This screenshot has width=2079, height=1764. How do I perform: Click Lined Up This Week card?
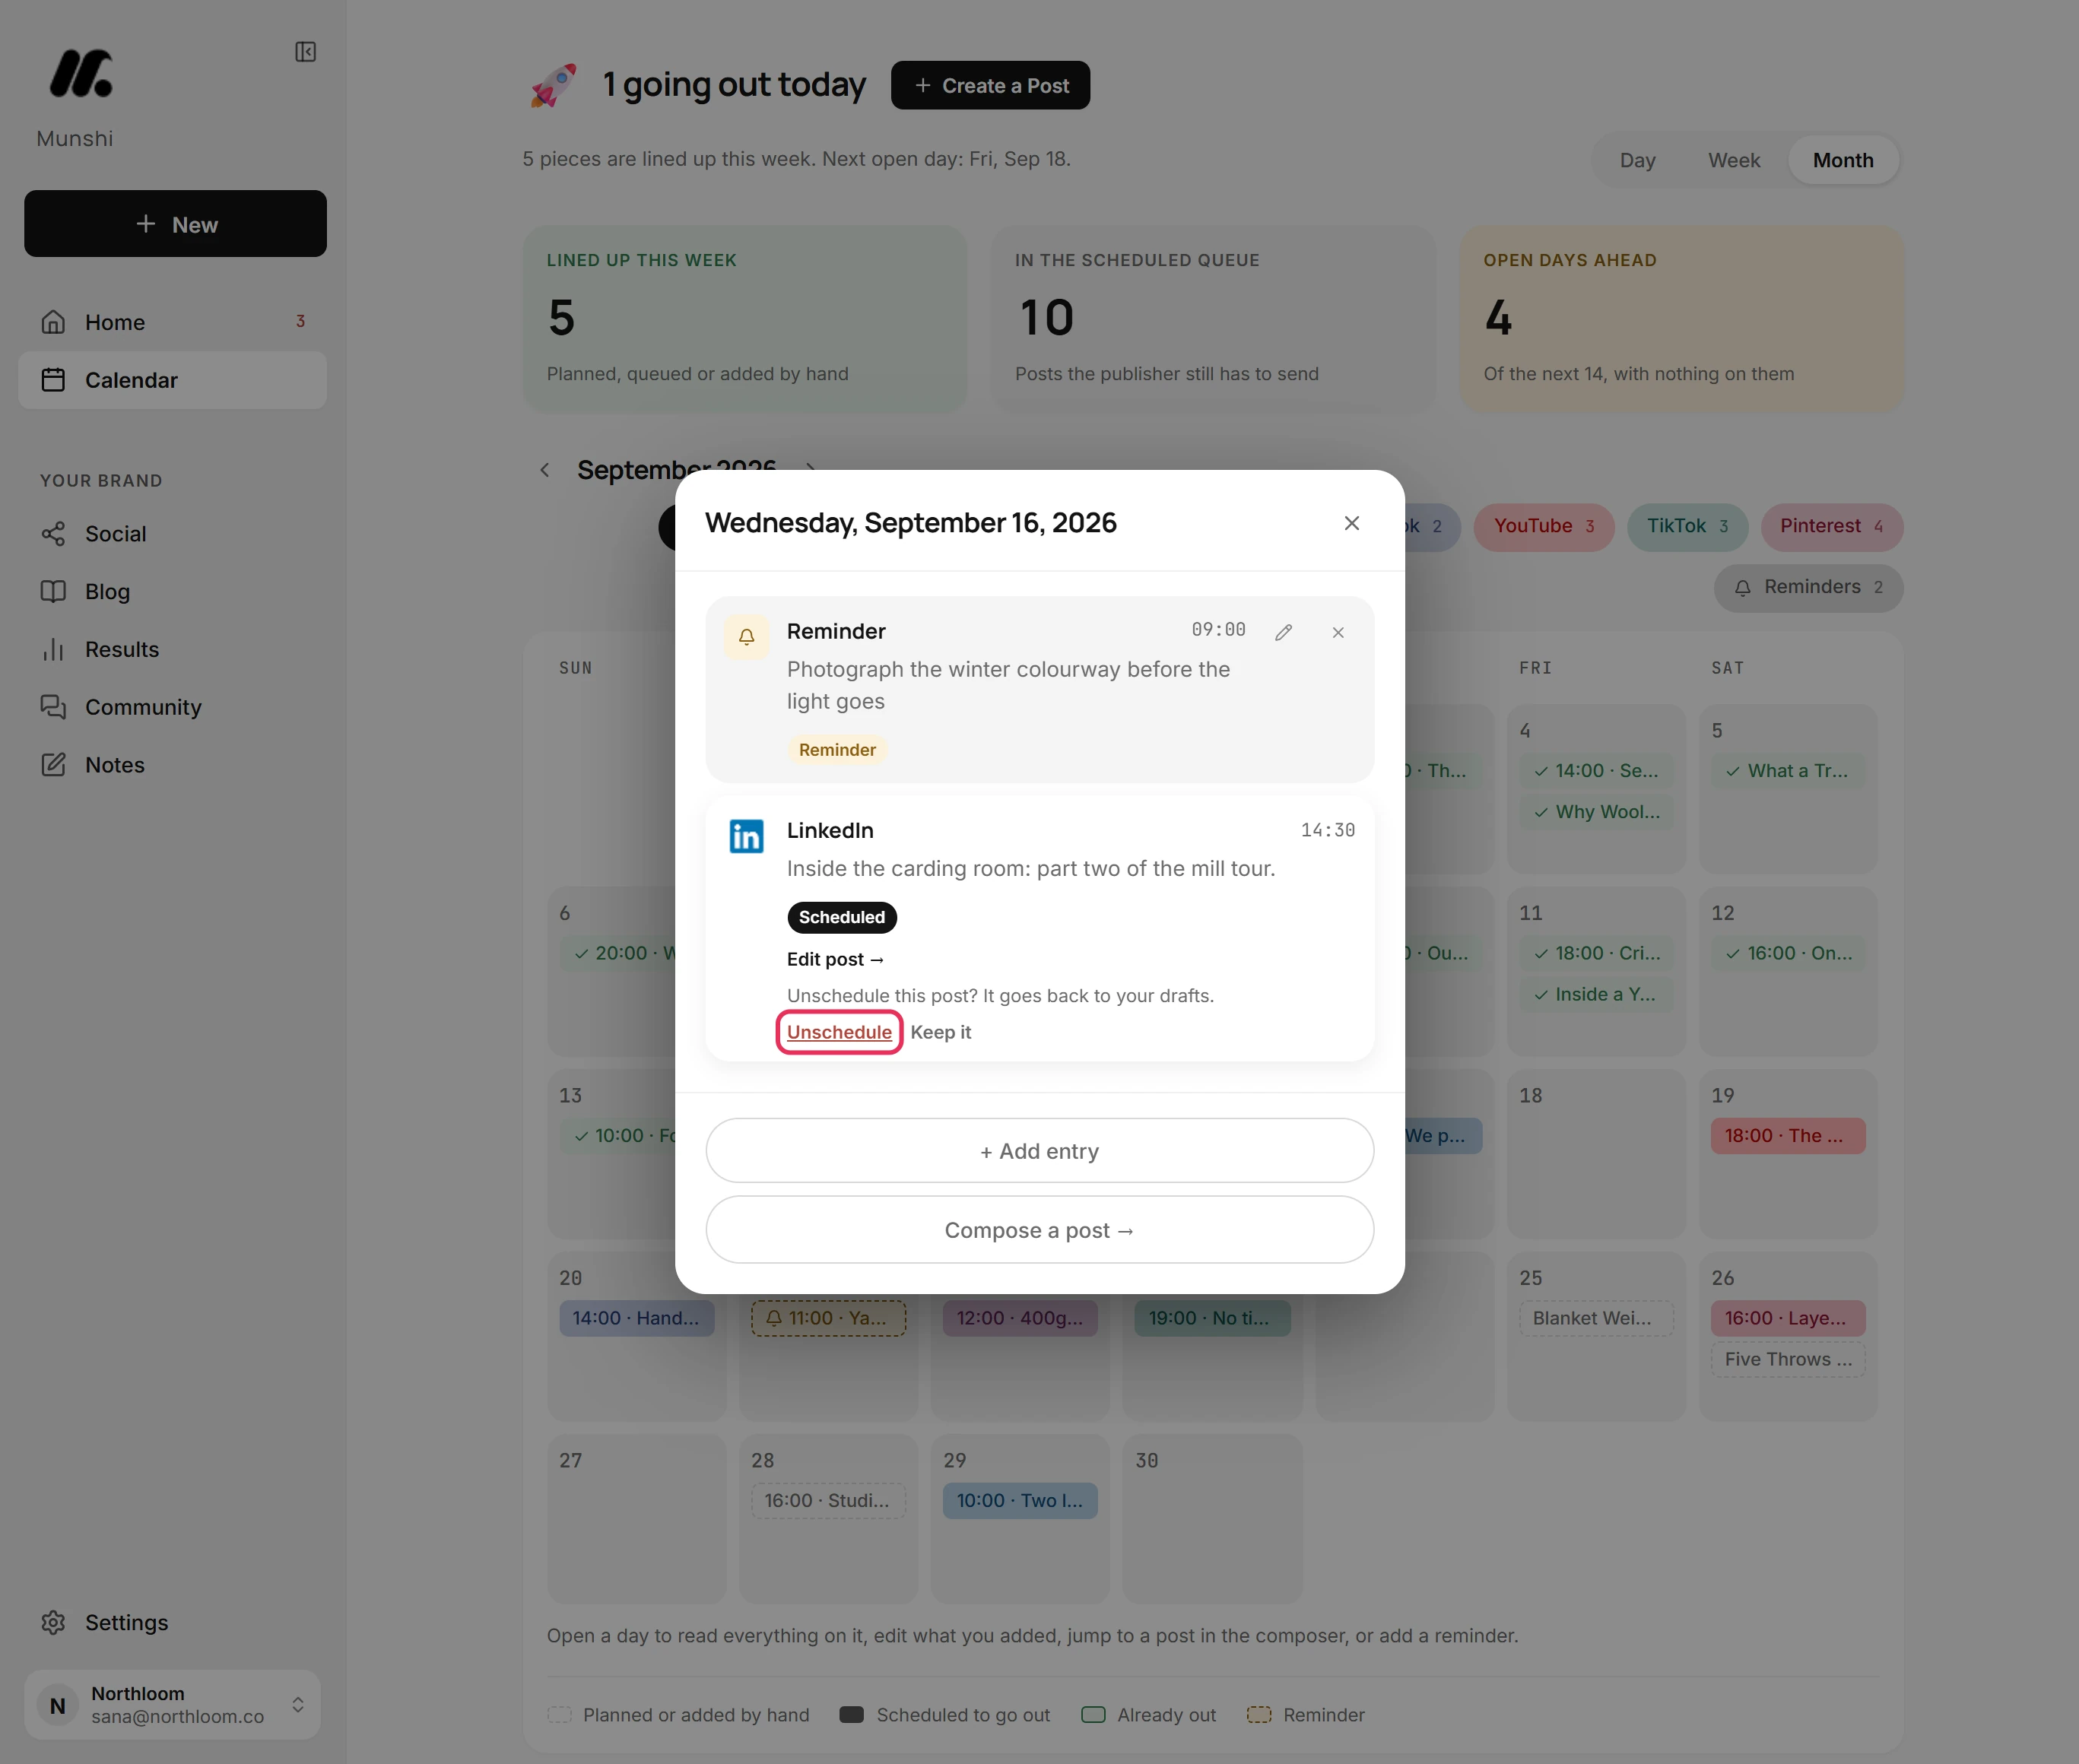tap(744, 318)
